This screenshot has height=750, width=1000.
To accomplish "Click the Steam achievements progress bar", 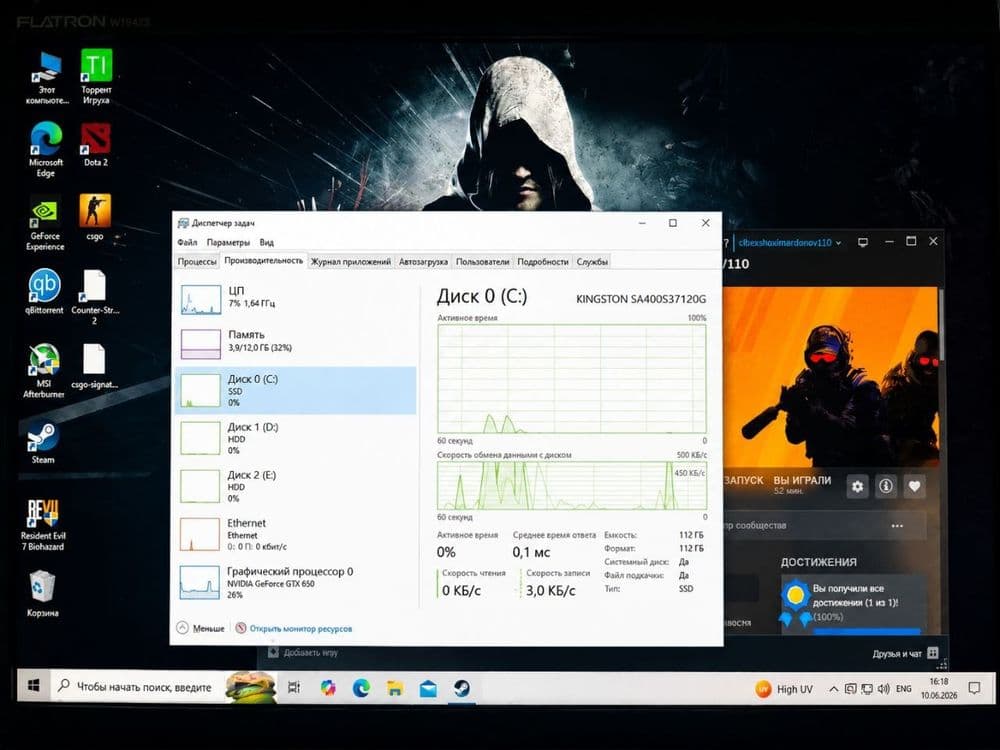I will tap(867, 631).
